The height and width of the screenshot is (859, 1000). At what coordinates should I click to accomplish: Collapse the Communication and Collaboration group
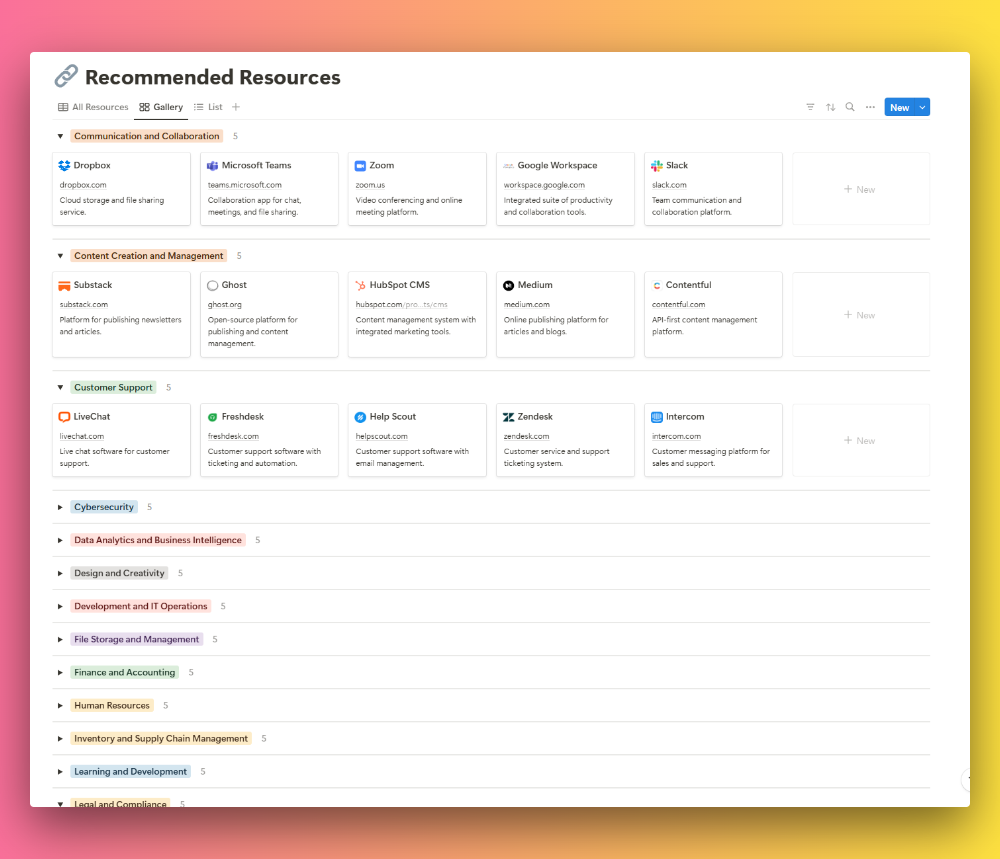[60, 136]
